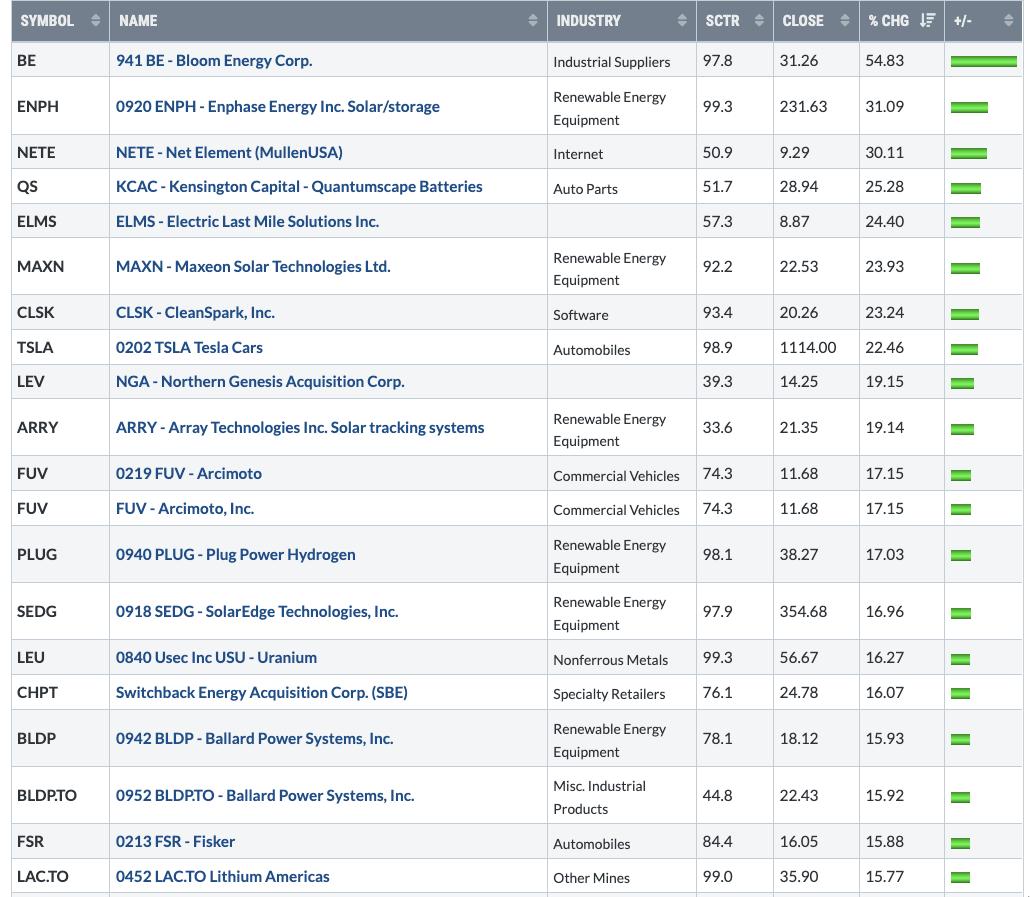The width and height of the screenshot is (1030, 897).
Task: Click the sort arrows in SCTR column header
Action: pos(759,20)
